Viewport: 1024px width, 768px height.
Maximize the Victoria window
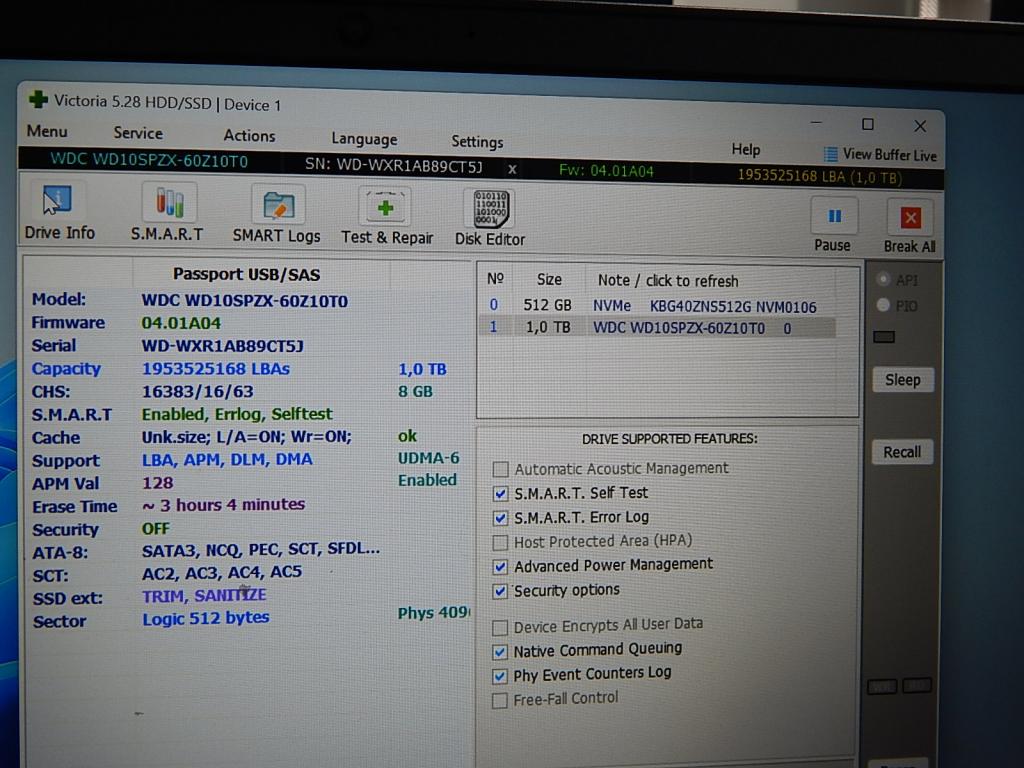click(868, 124)
